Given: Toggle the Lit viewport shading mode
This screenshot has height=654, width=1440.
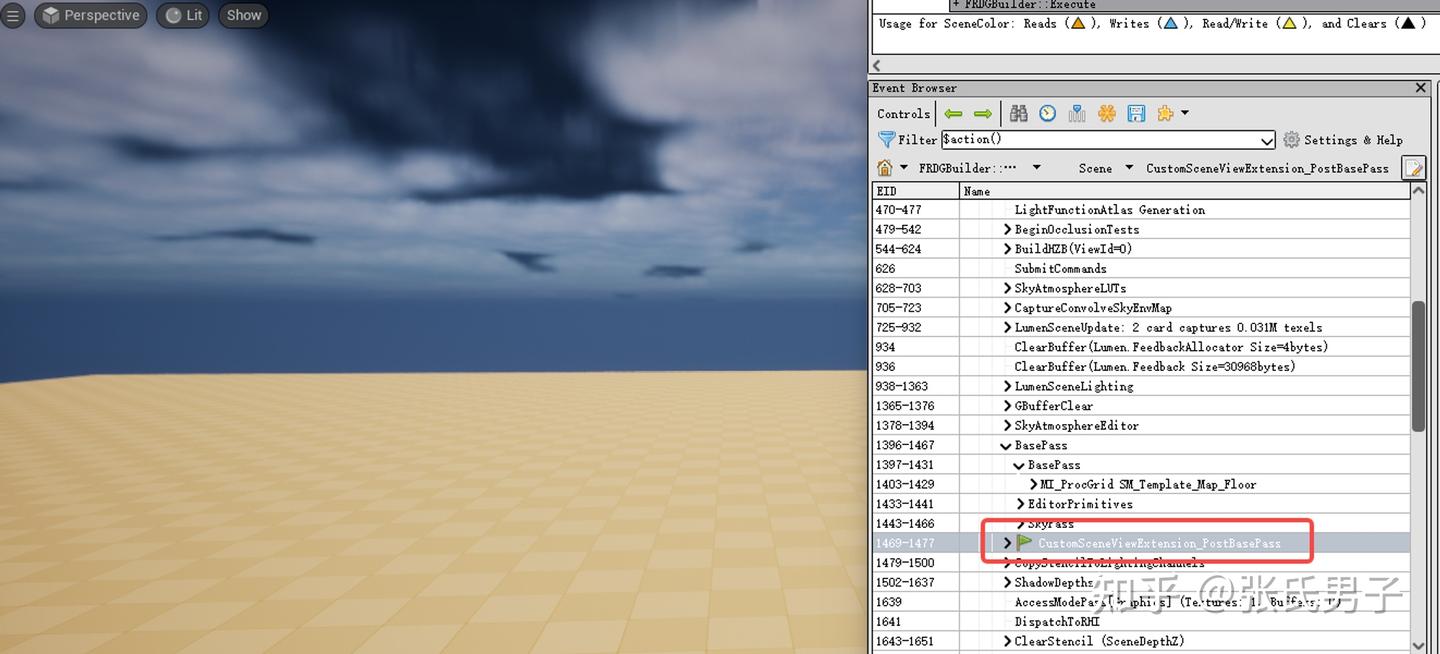Looking at the screenshot, I should click(x=182, y=15).
